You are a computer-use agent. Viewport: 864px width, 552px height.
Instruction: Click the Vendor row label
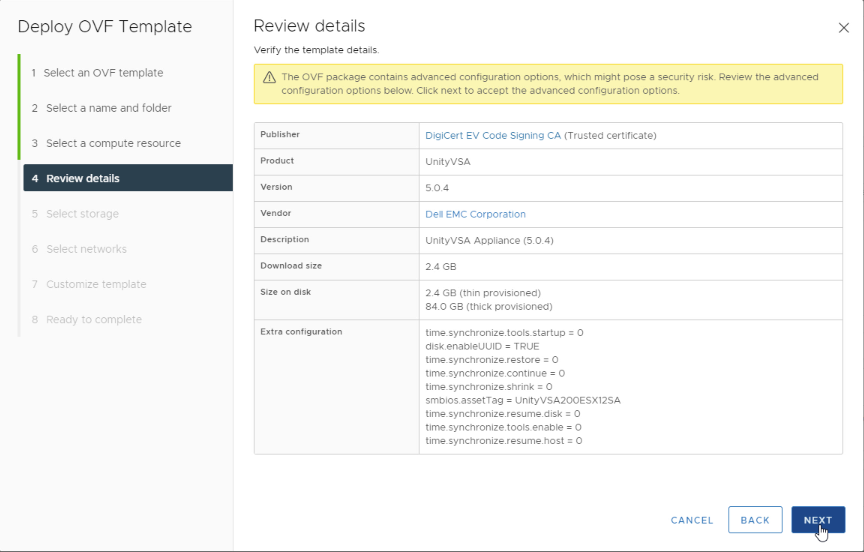point(276,213)
